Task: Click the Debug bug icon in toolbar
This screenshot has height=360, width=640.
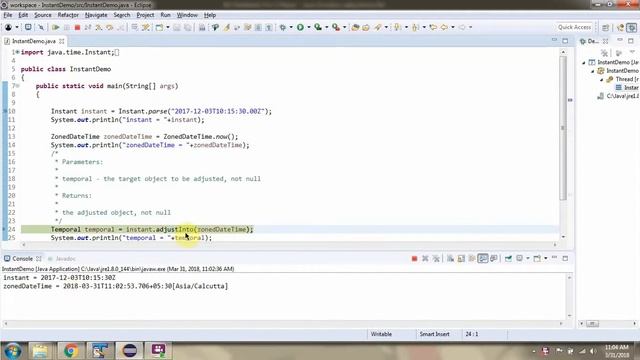Action: pyautogui.click(x=282, y=27)
